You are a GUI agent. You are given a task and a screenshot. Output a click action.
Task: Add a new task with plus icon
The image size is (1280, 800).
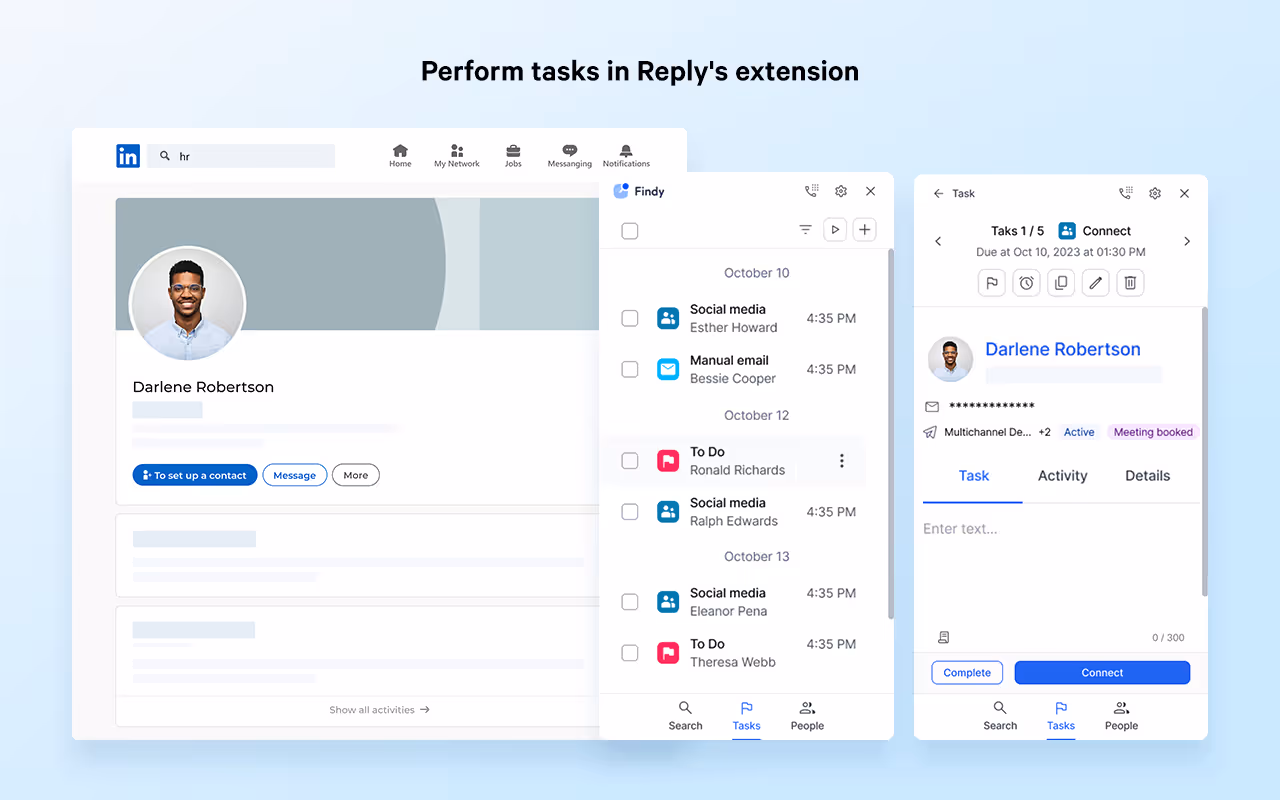click(x=865, y=230)
